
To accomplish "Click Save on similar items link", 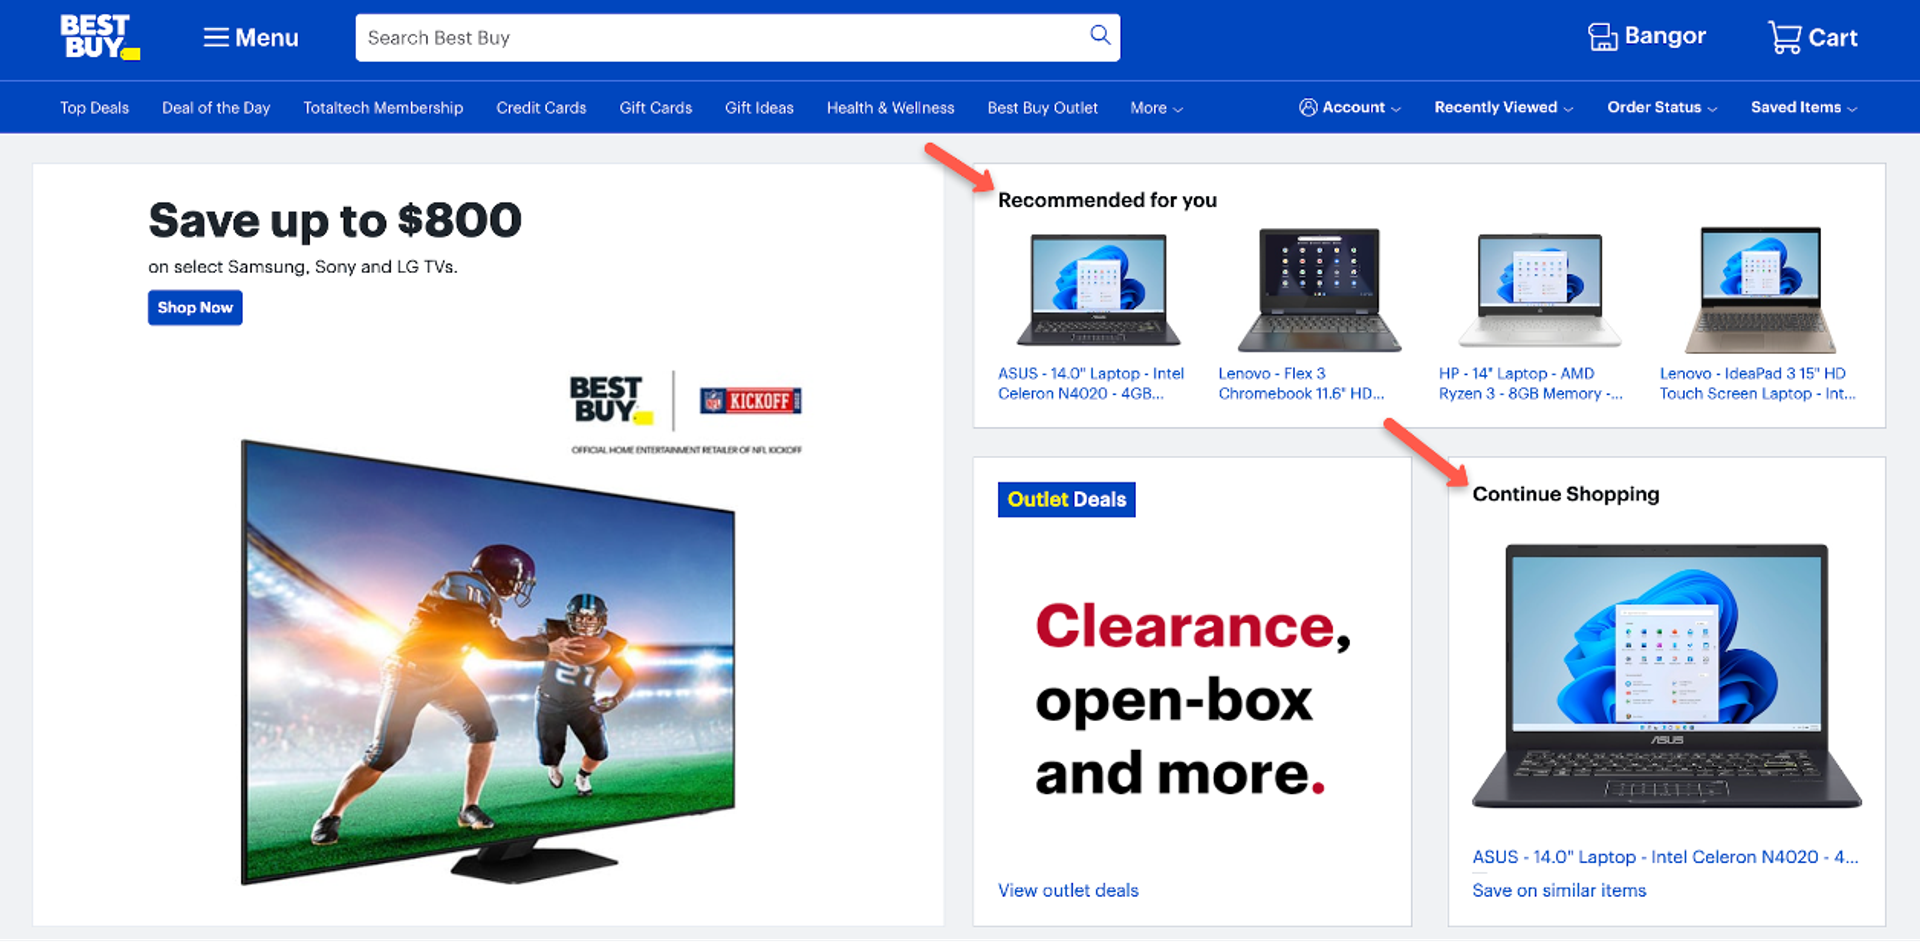I will [x=1559, y=890].
